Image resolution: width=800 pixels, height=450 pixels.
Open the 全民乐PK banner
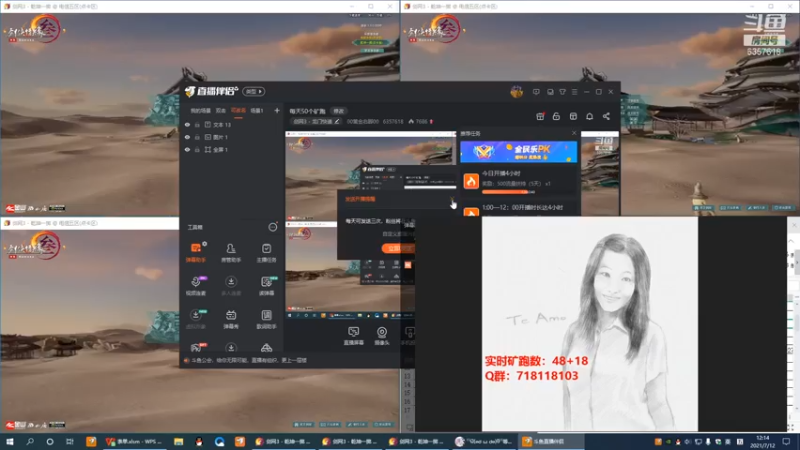click(518, 152)
